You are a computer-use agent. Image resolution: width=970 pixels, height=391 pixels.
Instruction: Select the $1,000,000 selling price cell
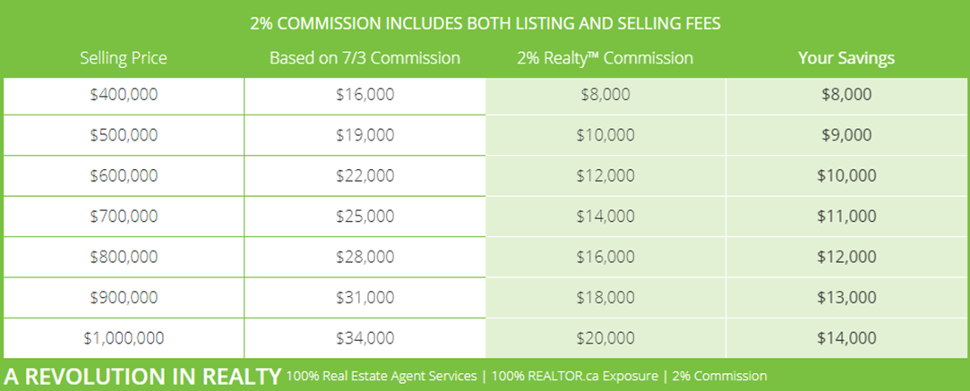point(124,338)
